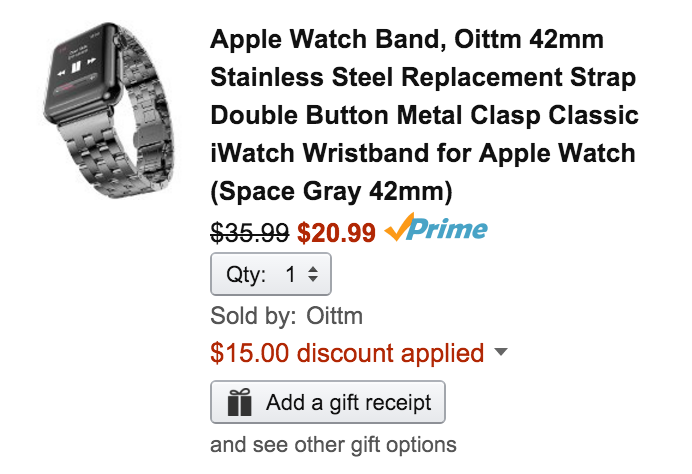
Task: Expand the discount details arrow
Action: [x=502, y=353]
